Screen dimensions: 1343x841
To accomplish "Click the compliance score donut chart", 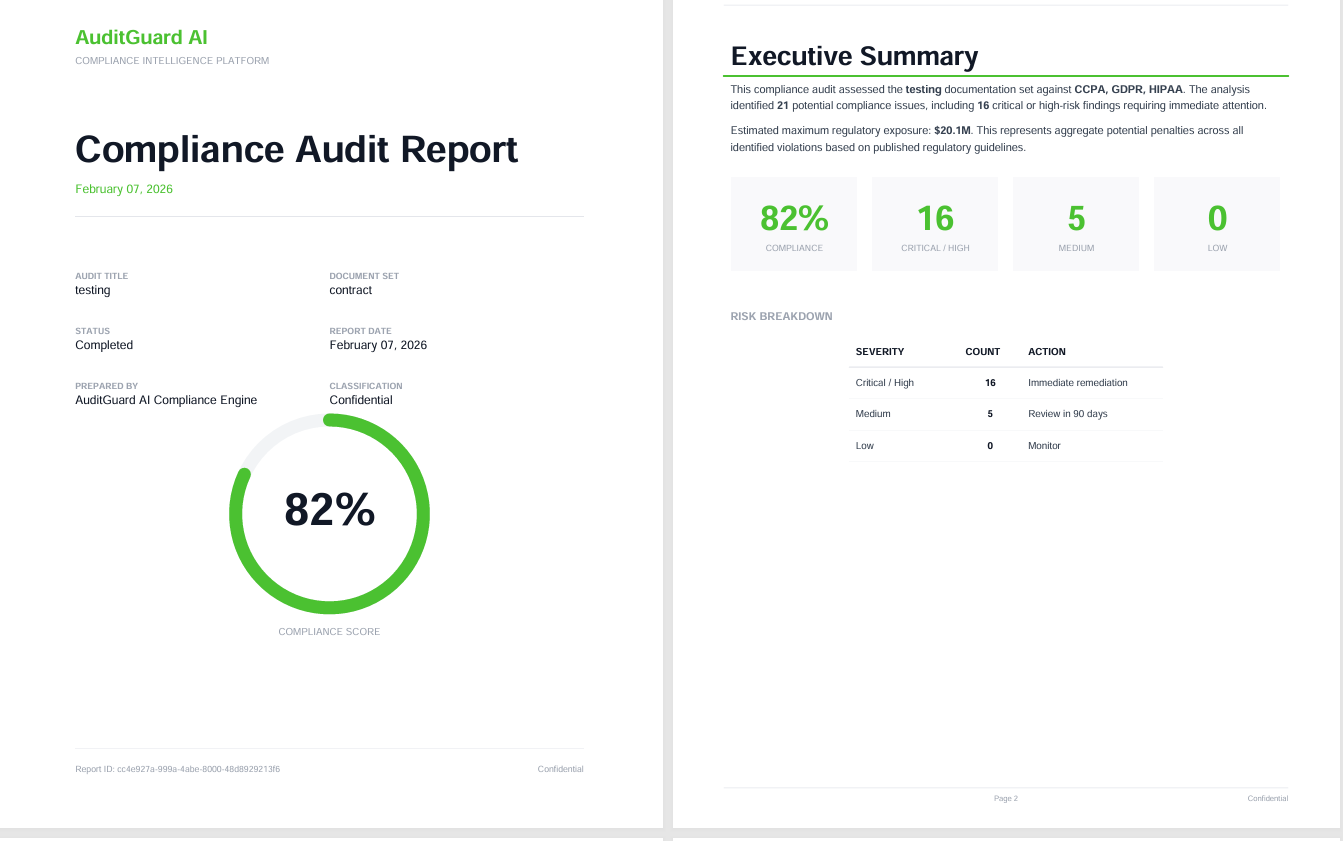I will click(x=329, y=511).
